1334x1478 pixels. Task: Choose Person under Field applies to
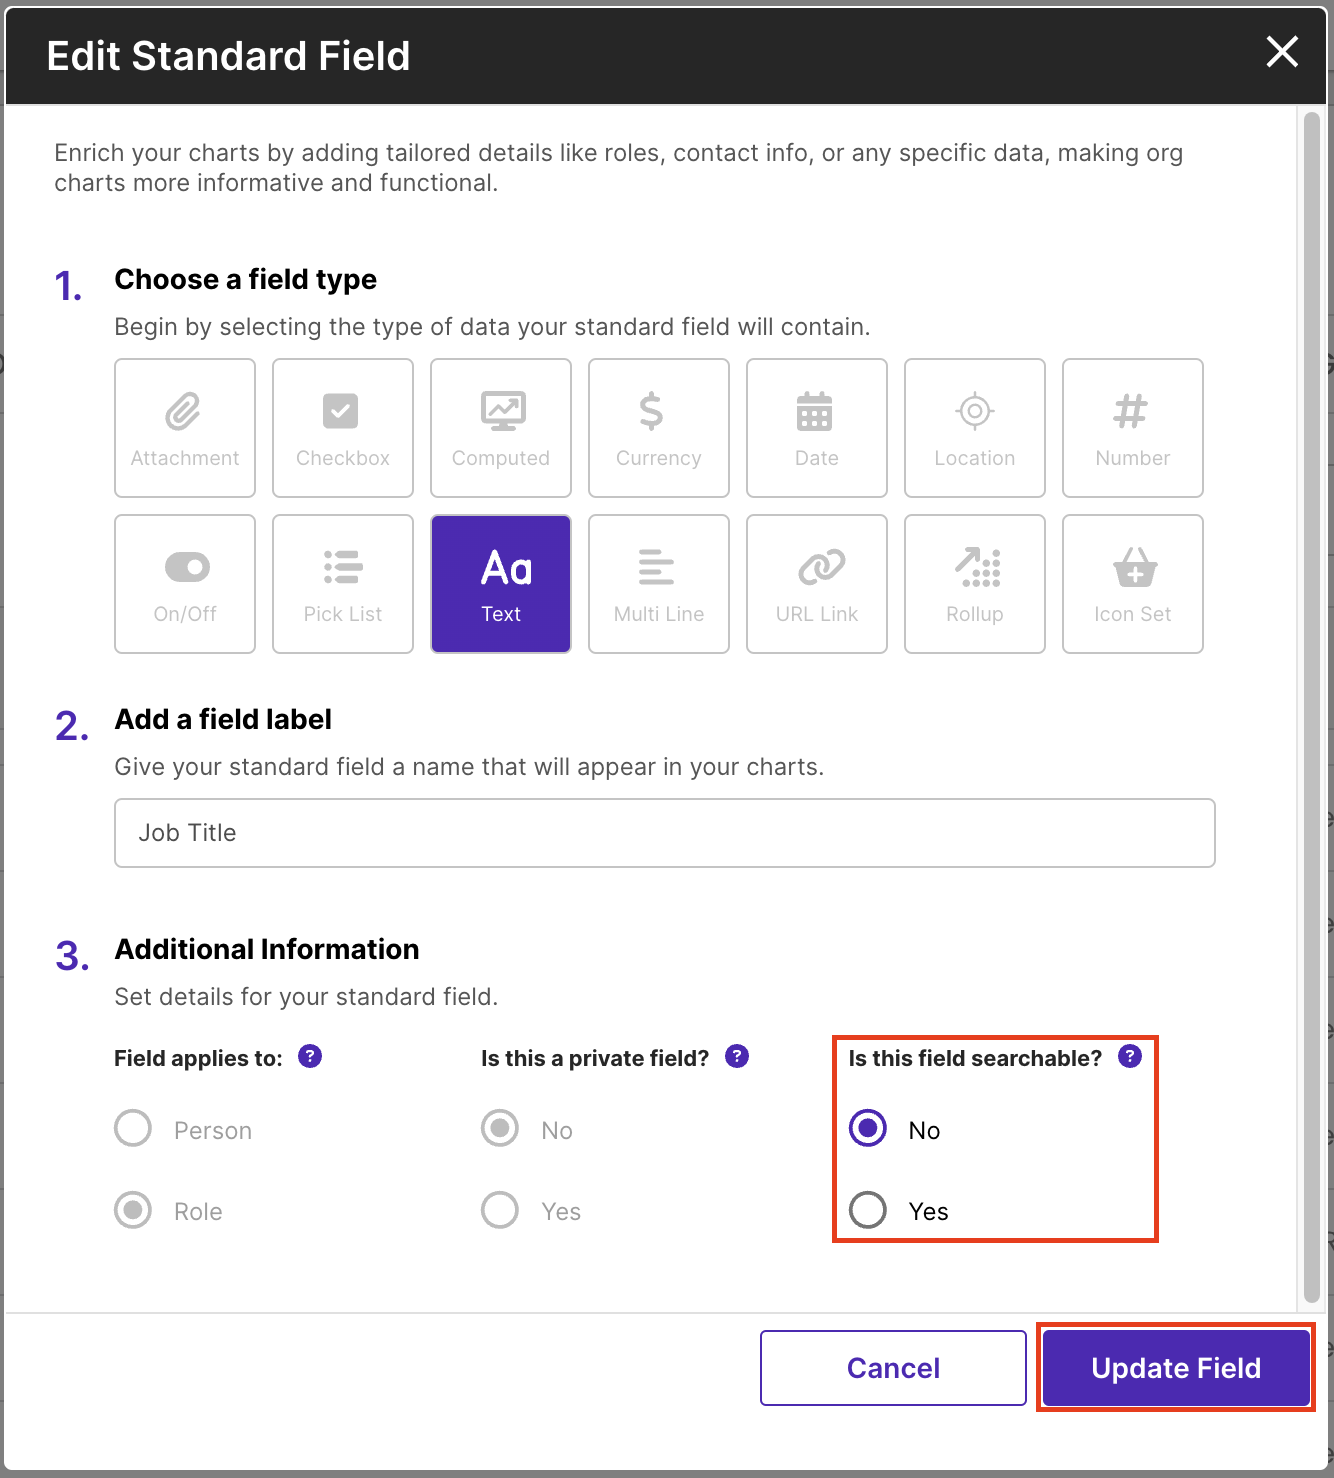pos(133,1129)
